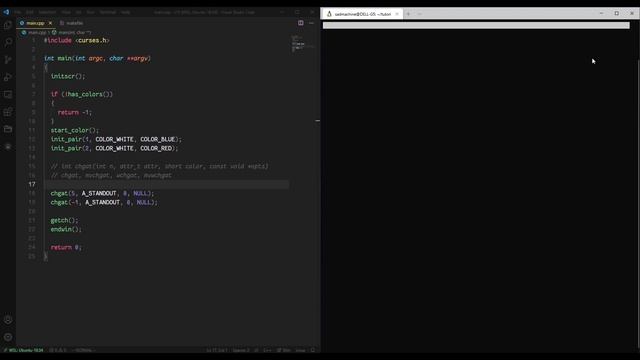Open the Selection menu in VS Code
Image resolution: width=640 pixels, height=360 pixels.
click(47, 12)
